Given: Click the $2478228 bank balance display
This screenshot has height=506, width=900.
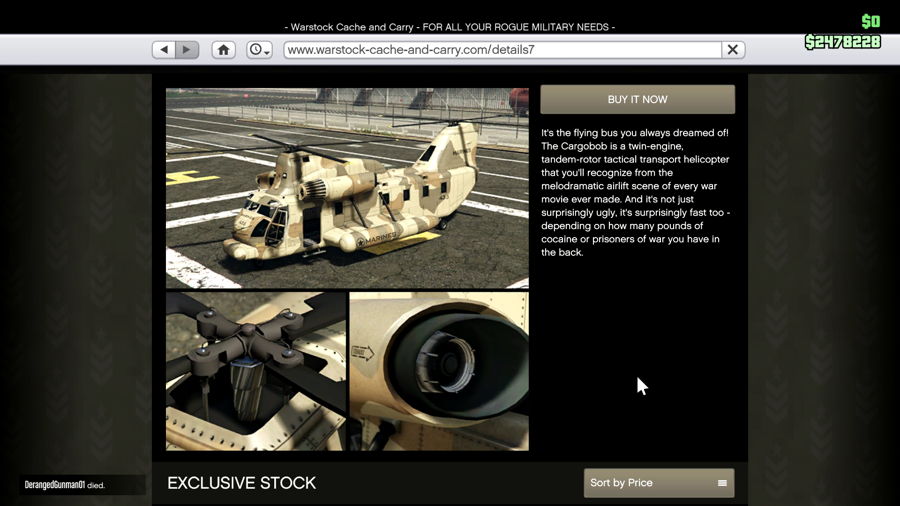Looking at the screenshot, I should coord(843,42).
